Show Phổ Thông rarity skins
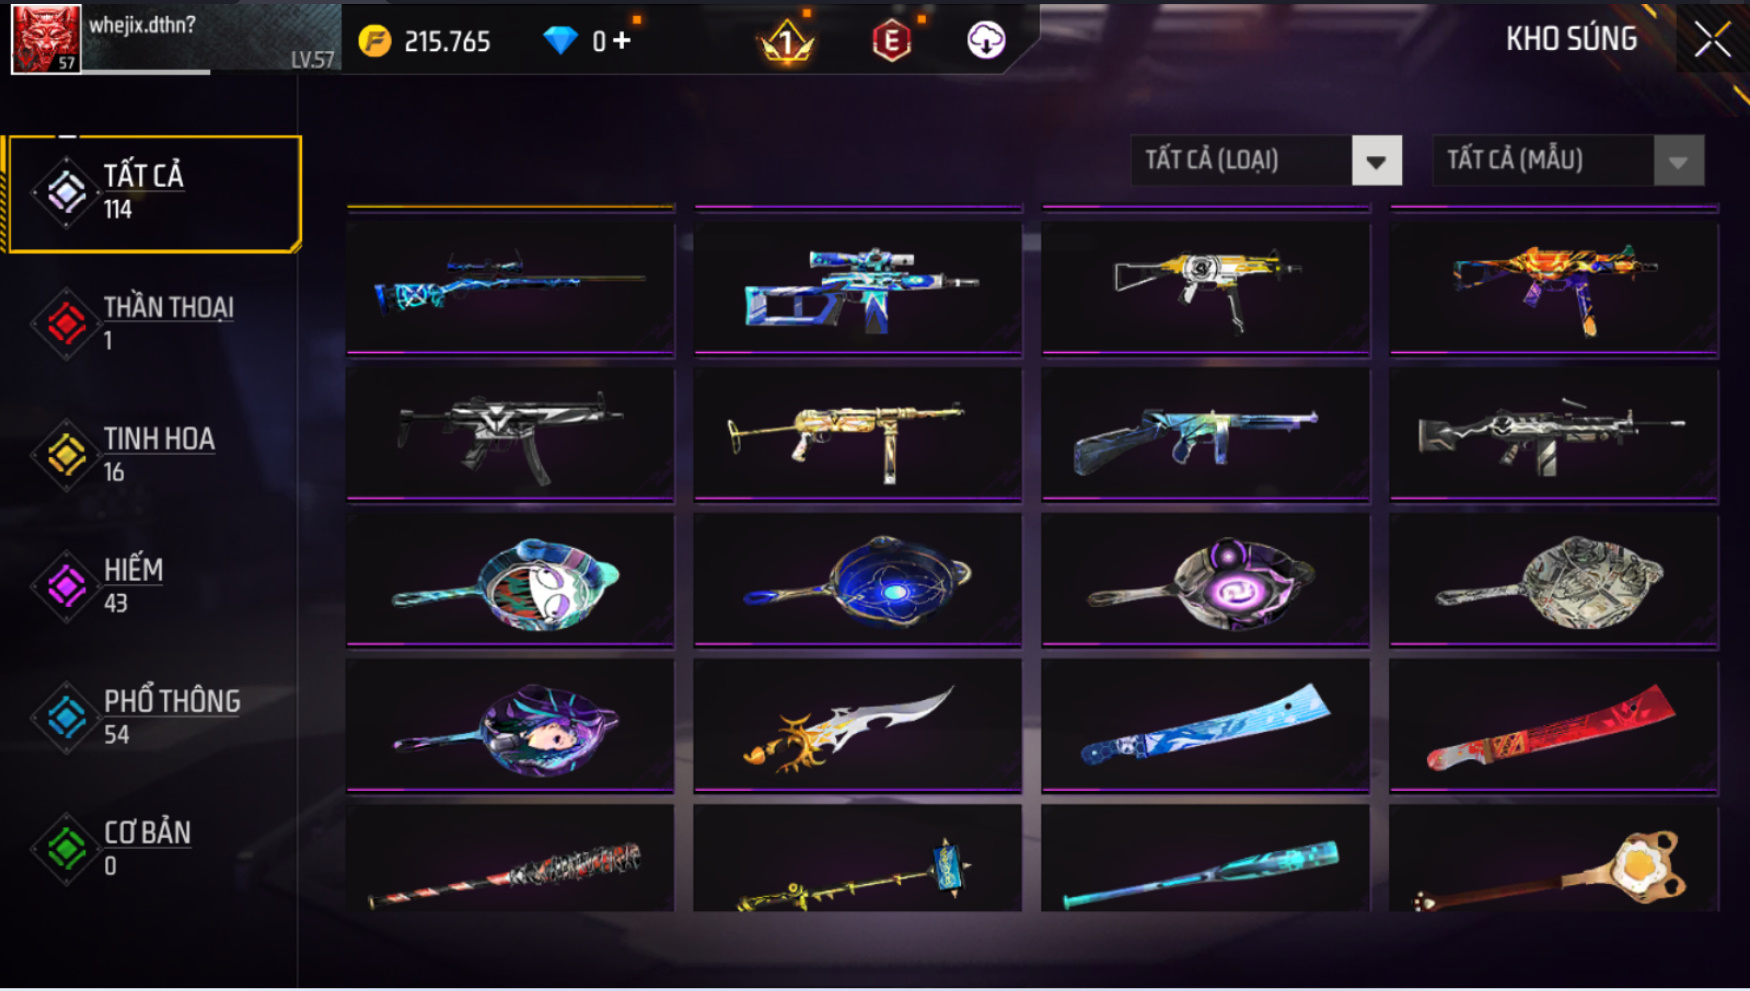The width and height of the screenshot is (1750, 991). 150,717
